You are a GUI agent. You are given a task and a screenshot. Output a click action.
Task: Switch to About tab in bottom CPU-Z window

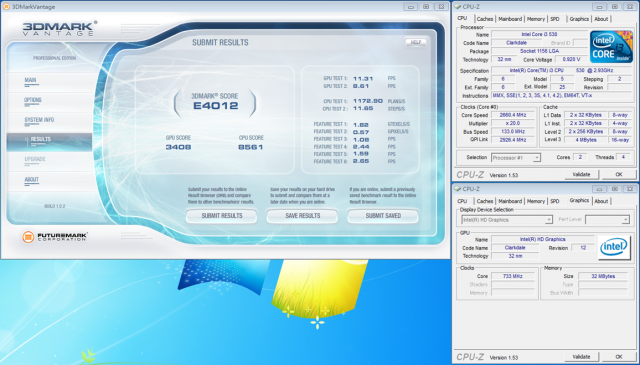tap(601, 201)
